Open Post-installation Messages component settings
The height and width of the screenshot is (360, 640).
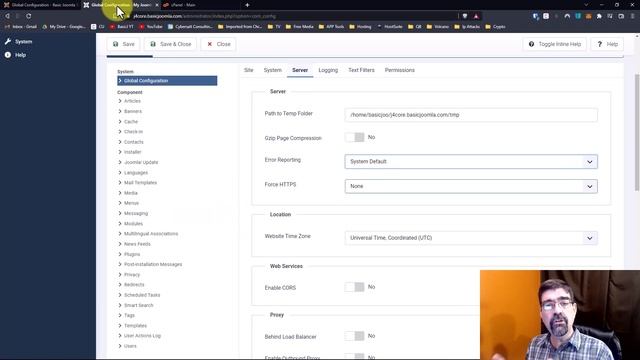pyautogui.click(x=153, y=264)
